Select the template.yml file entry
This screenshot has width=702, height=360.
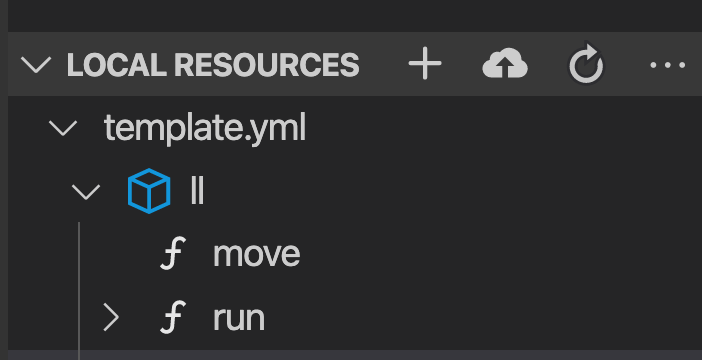(x=205, y=128)
